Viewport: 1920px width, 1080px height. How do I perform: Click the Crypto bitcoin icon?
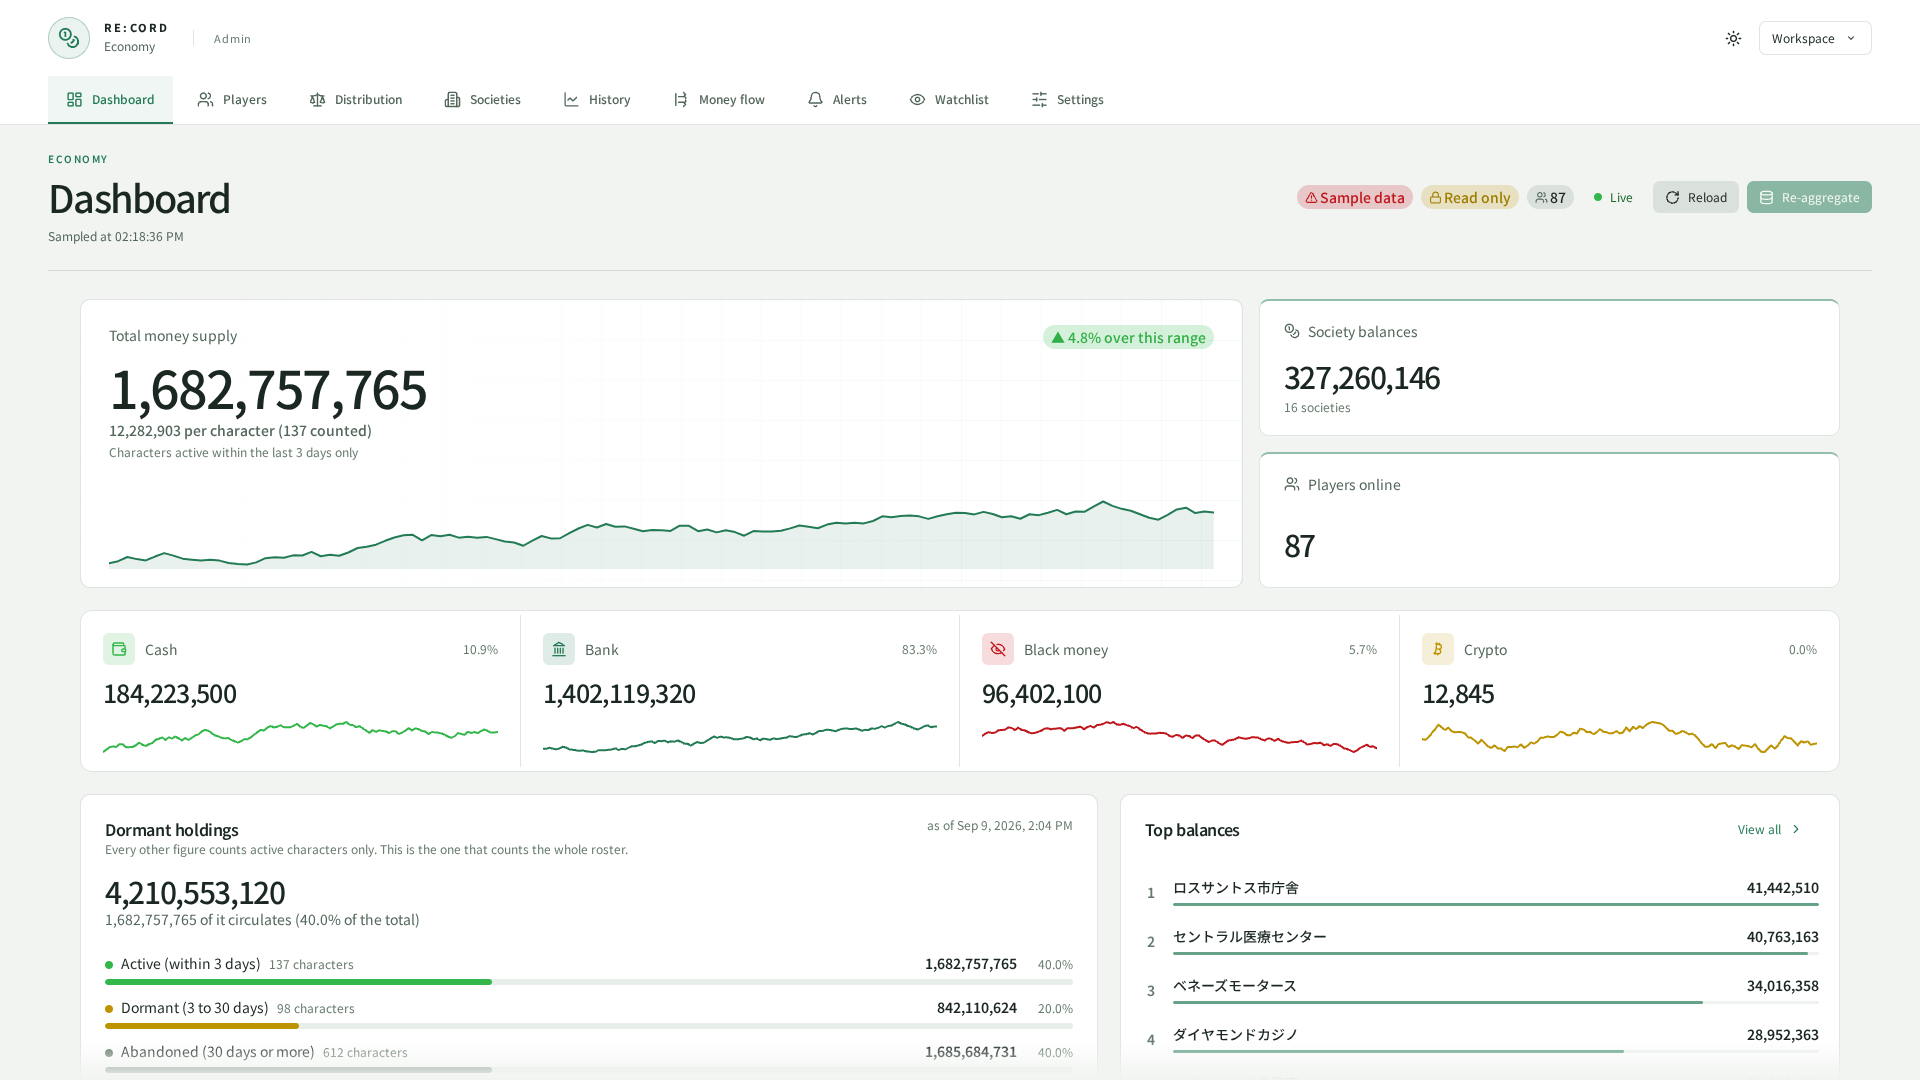point(1438,649)
